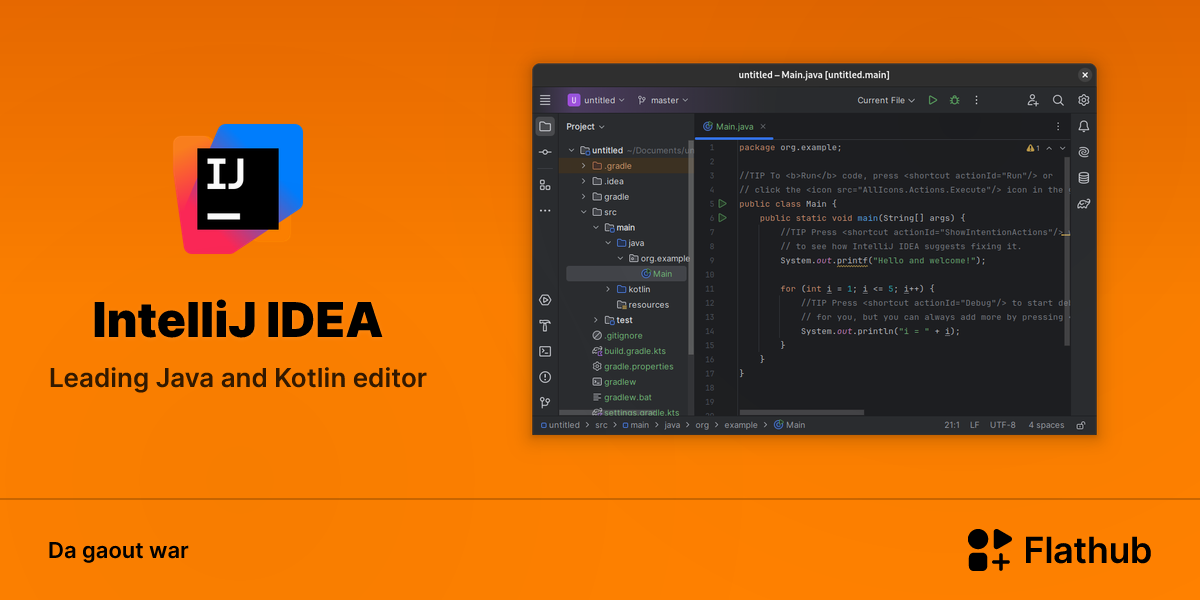Open the Terminal tool window icon

[x=545, y=351]
